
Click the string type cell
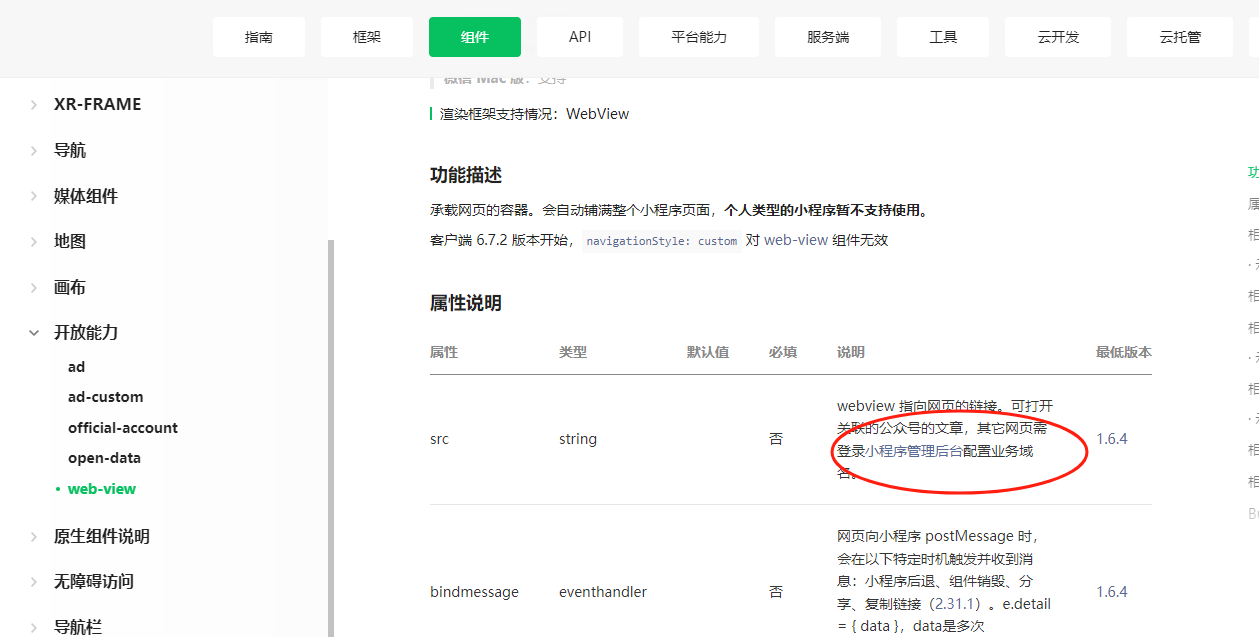click(x=578, y=439)
